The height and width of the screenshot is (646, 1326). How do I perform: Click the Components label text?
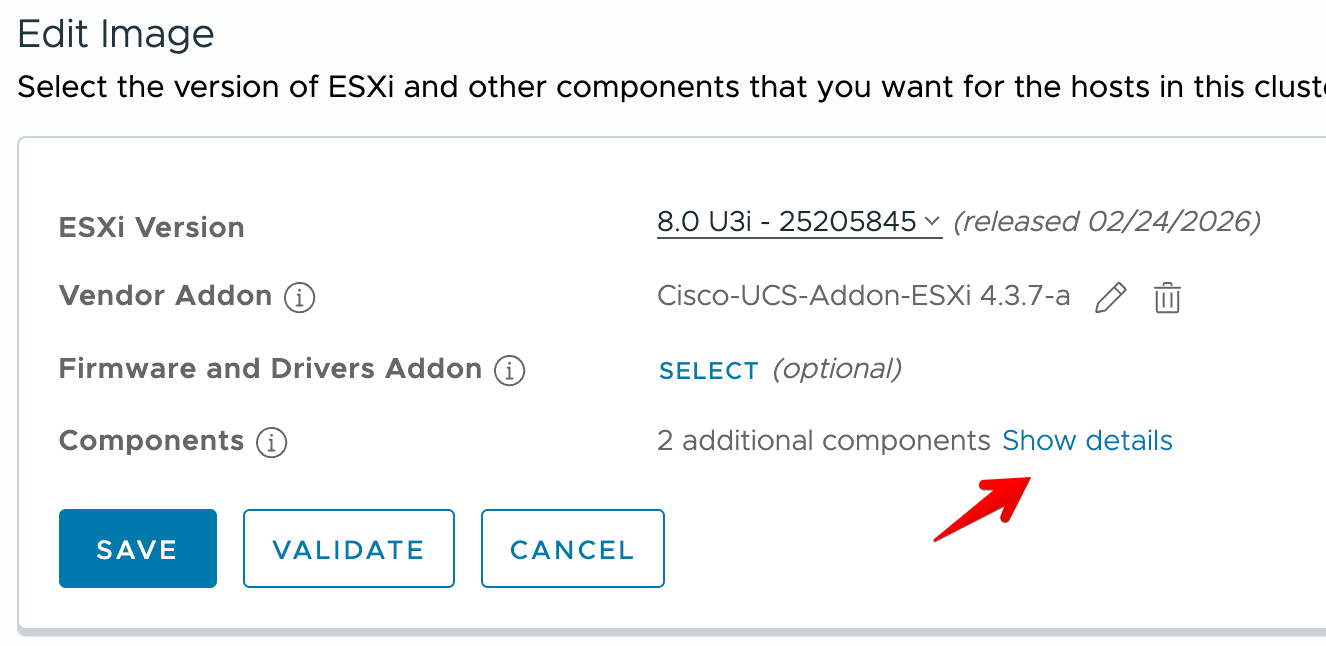[x=151, y=441]
